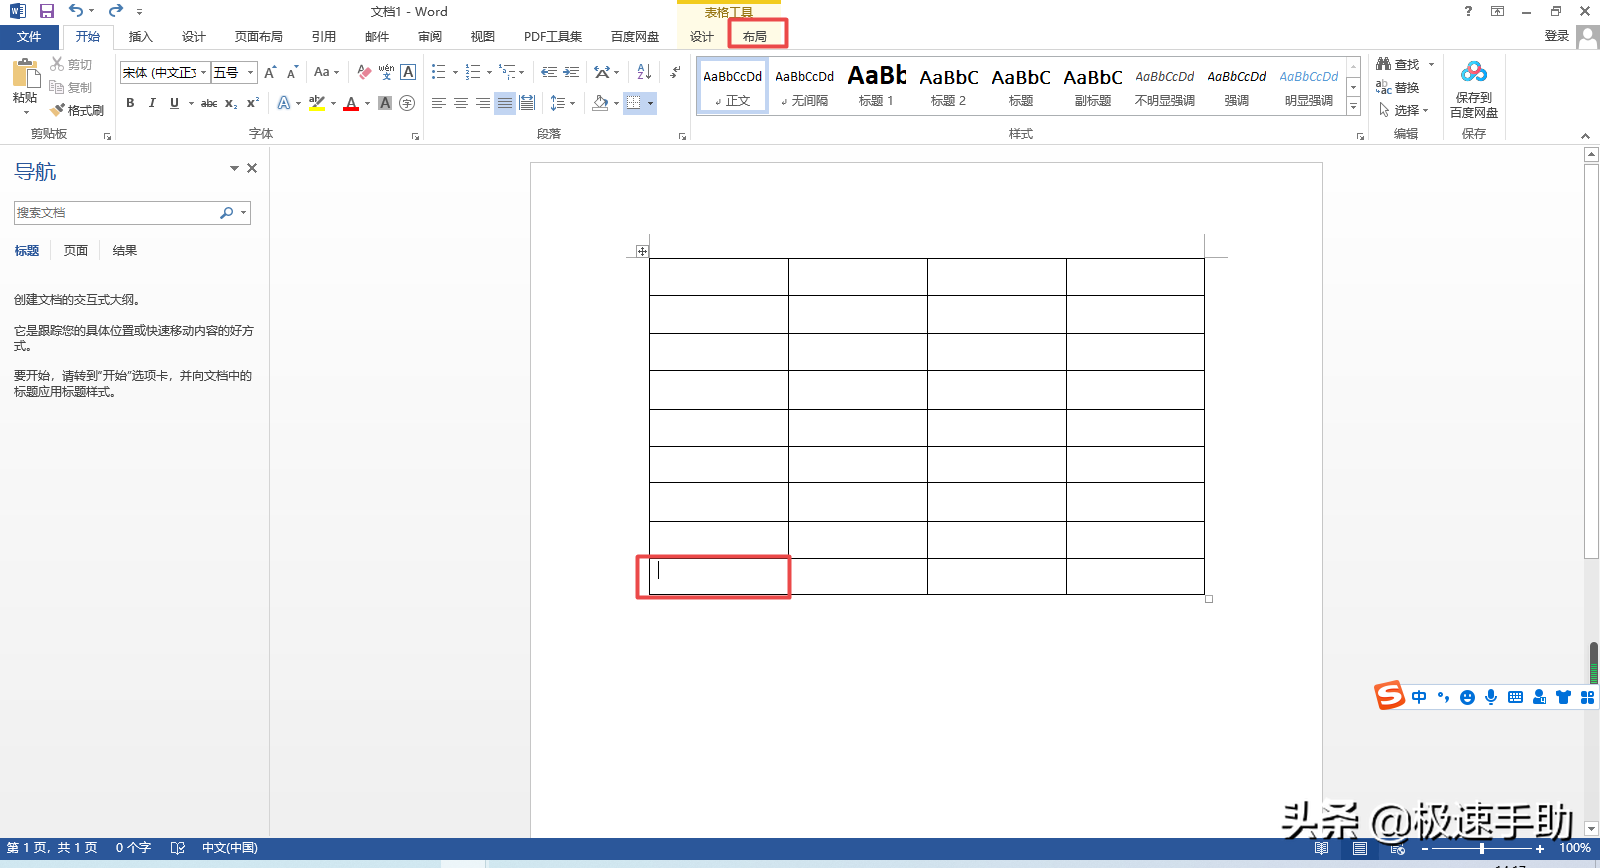The height and width of the screenshot is (868, 1600).
Task: Toggle Bold formatting
Action: click(130, 103)
